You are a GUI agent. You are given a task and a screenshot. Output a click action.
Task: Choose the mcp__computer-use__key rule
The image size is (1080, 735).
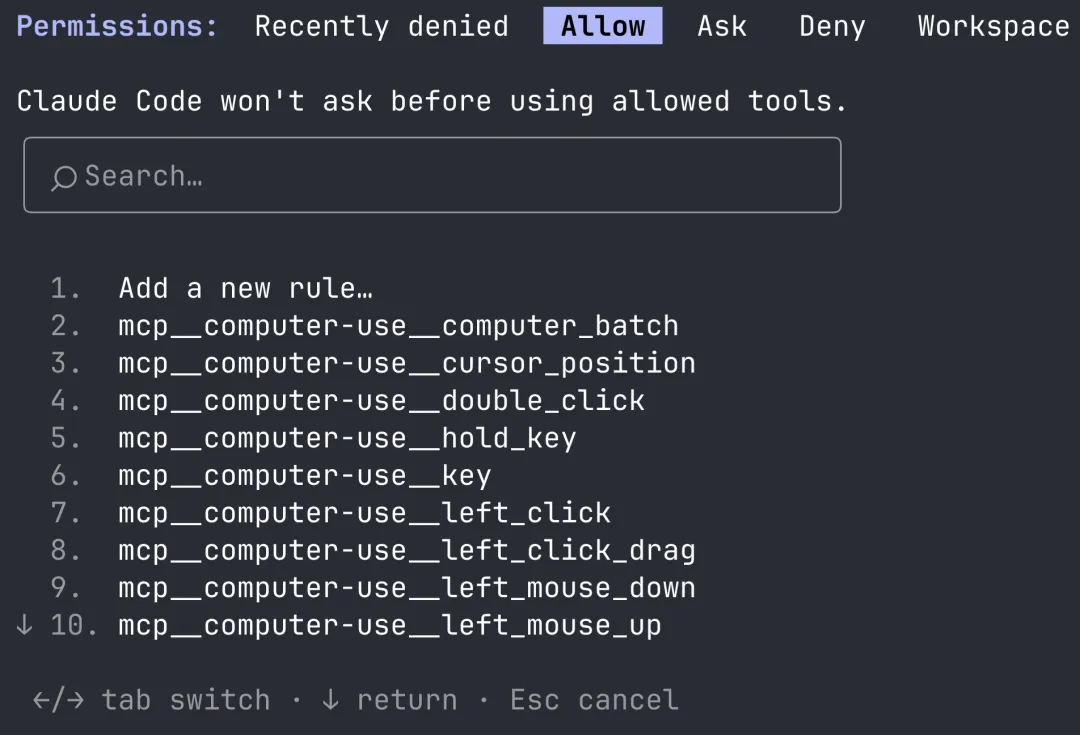coord(304,475)
